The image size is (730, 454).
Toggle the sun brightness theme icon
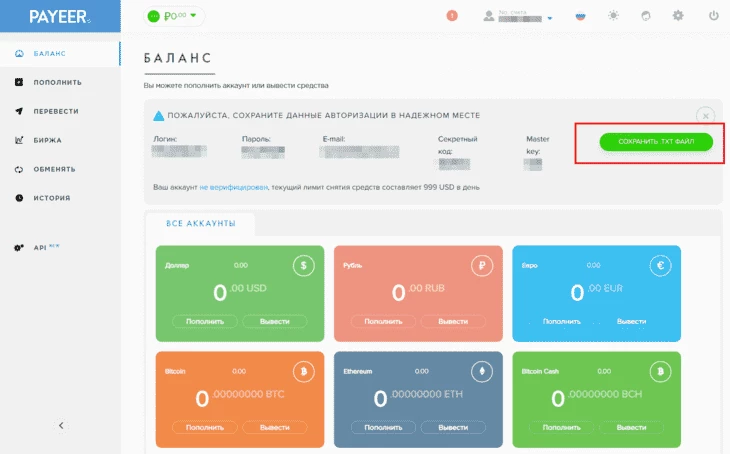(613, 16)
